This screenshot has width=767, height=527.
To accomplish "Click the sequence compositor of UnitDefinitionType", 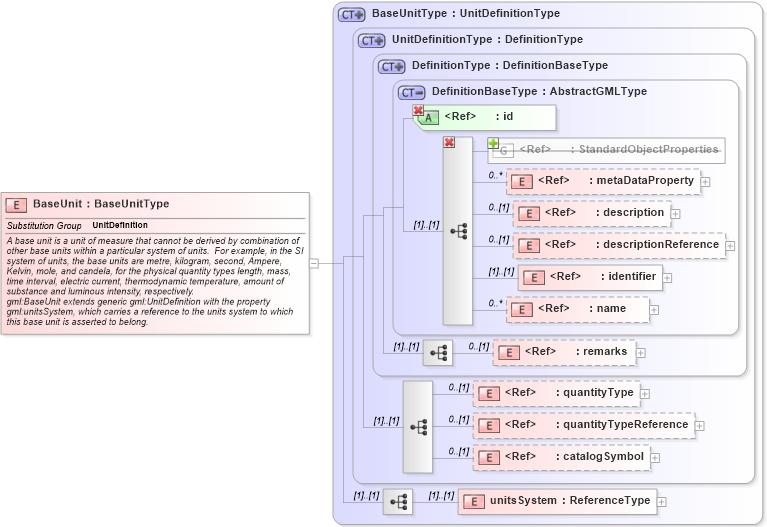I will (x=418, y=427).
